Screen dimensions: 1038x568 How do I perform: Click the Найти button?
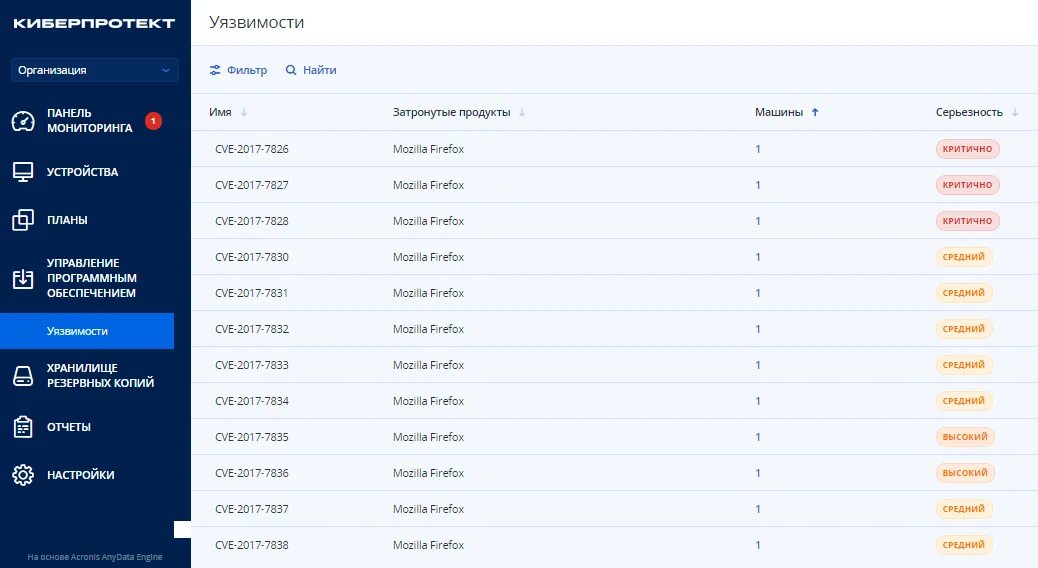pos(310,70)
